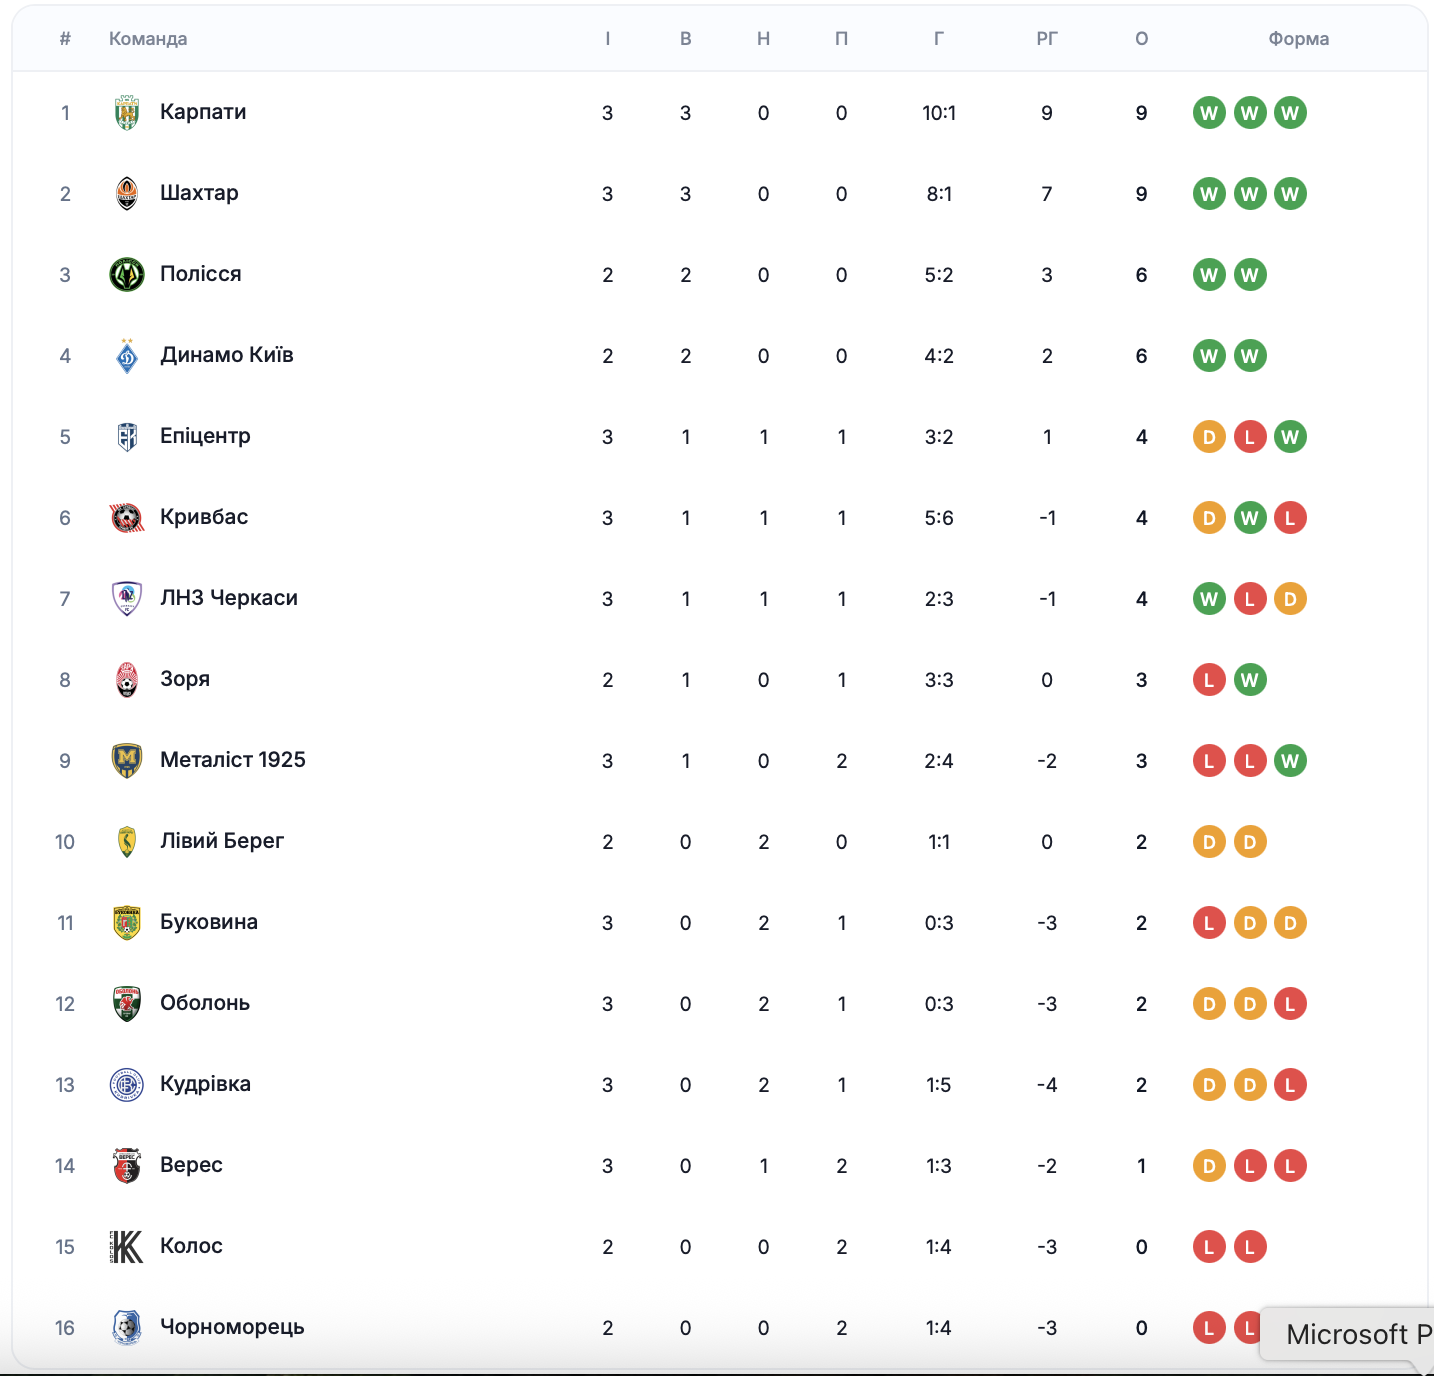This screenshot has height=1376, width=1434.
Task: Click Епіцентр's yellow D form badge
Action: click(x=1209, y=437)
